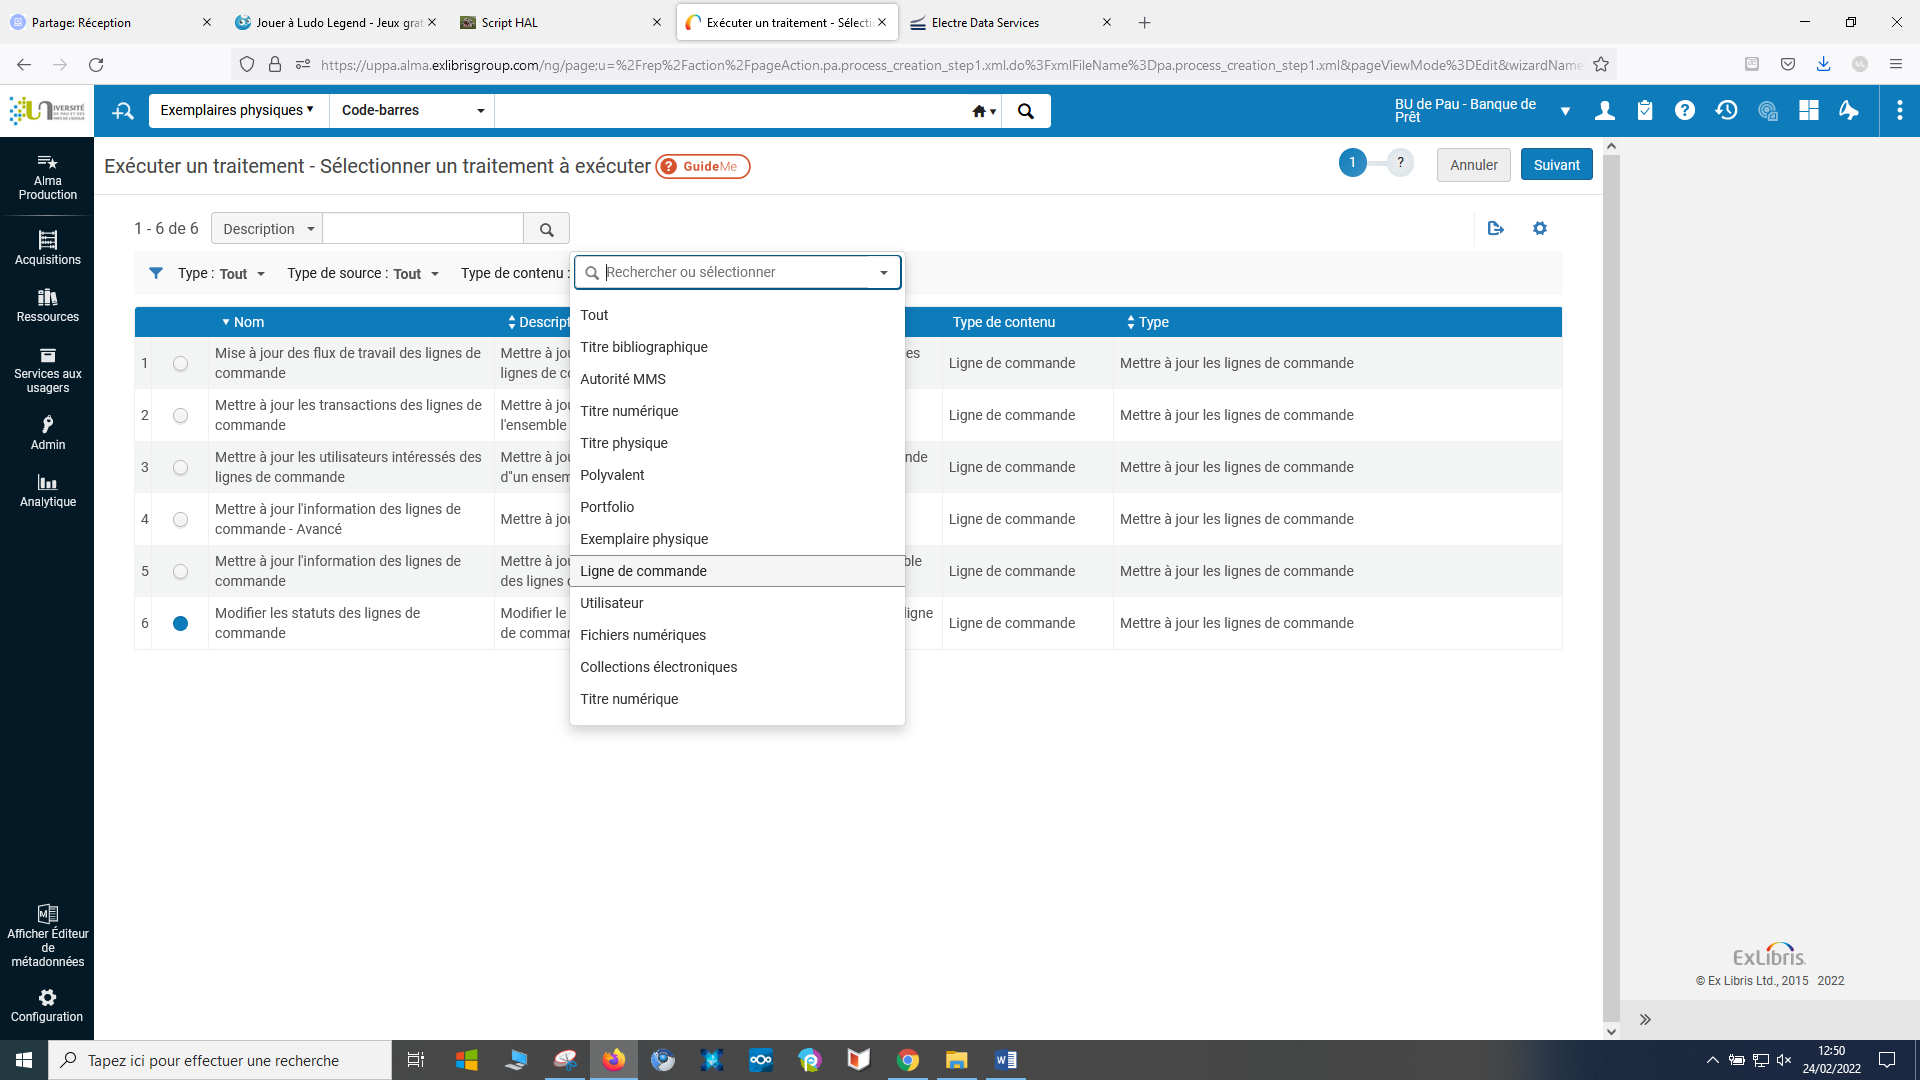This screenshot has height=1080, width=1920.
Task: Click the Analytique sidebar icon
Action: (x=47, y=490)
